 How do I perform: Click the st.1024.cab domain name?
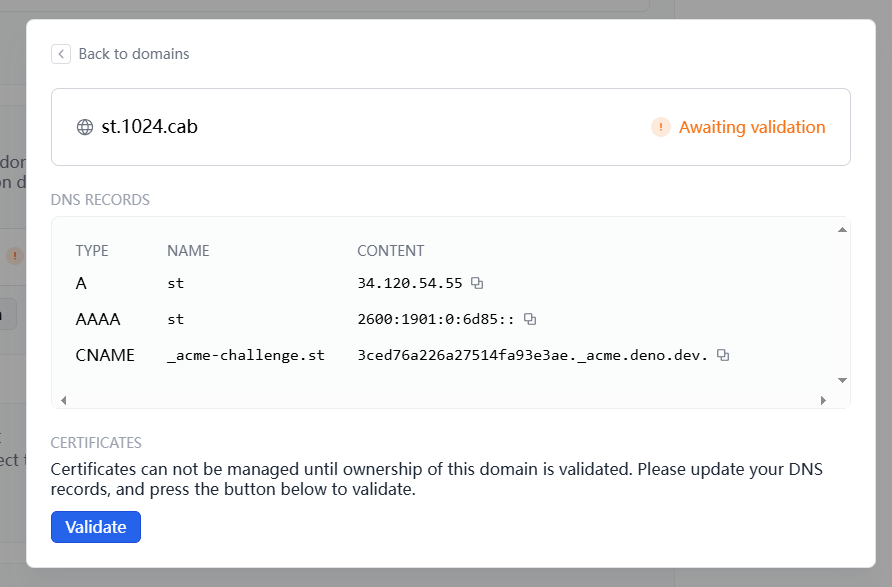click(150, 127)
